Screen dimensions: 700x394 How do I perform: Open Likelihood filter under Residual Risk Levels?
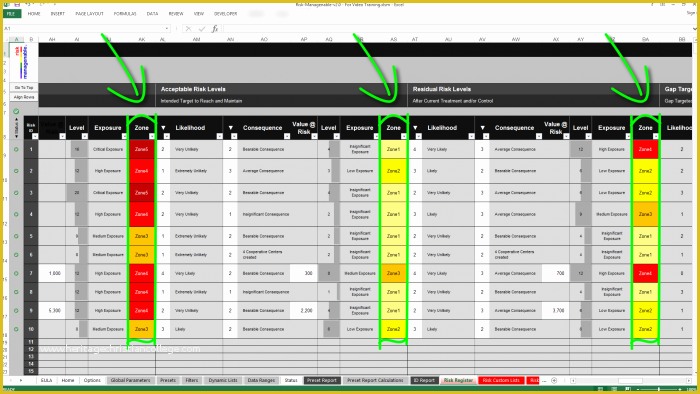pos(471,136)
